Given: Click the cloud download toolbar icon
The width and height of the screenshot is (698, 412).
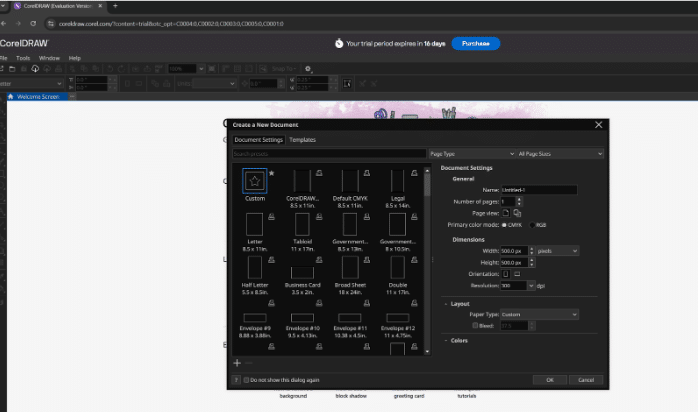Looking at the screenshot, I should point(35,69).
